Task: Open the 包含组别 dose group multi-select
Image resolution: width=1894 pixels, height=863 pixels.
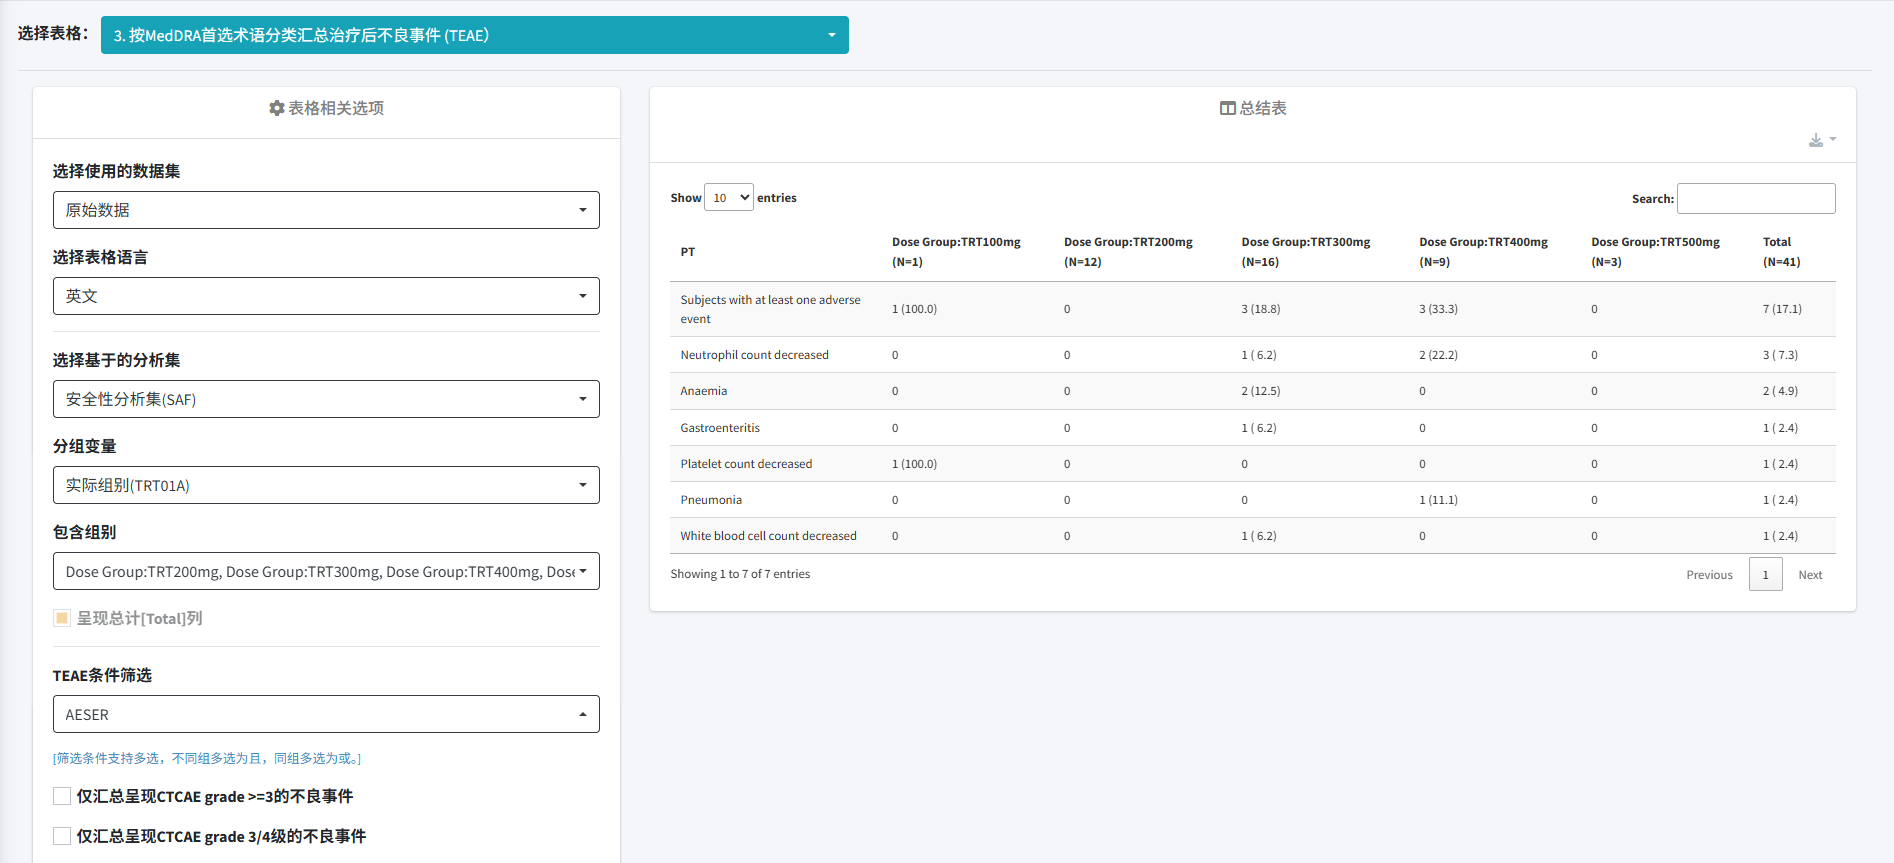Action: (326, 571)
